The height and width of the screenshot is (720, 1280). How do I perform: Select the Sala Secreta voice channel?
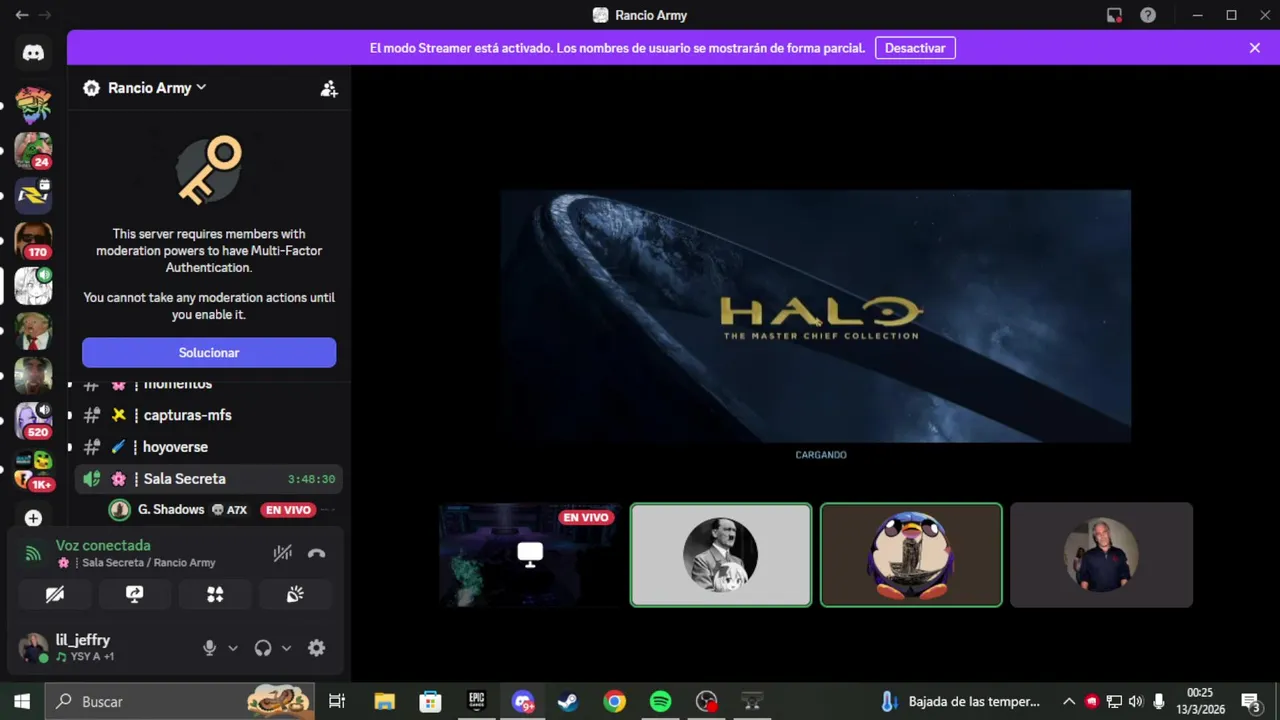coord(209,479)
